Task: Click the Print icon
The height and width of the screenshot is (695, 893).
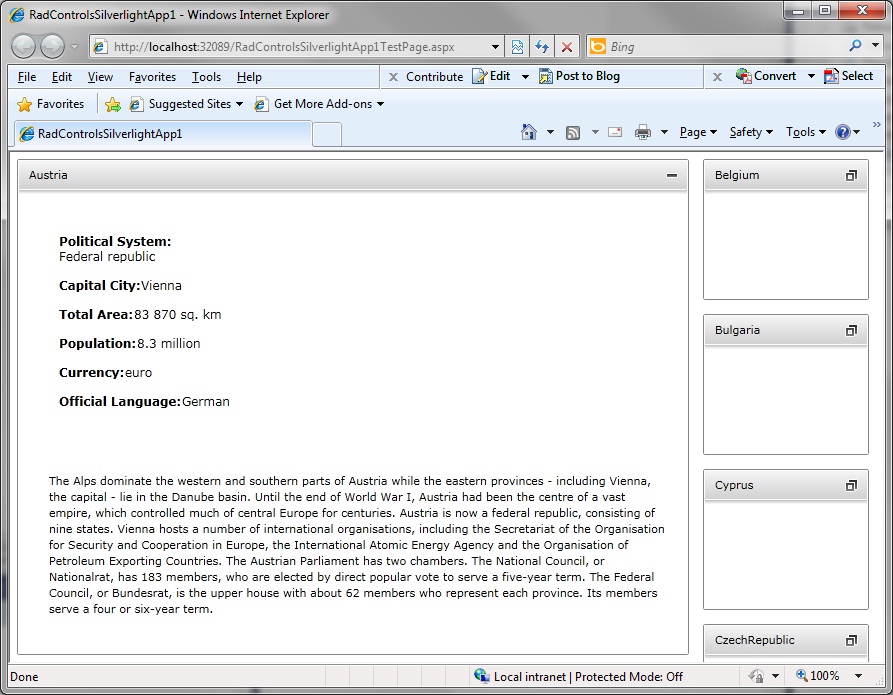Action: pos(642,132)
